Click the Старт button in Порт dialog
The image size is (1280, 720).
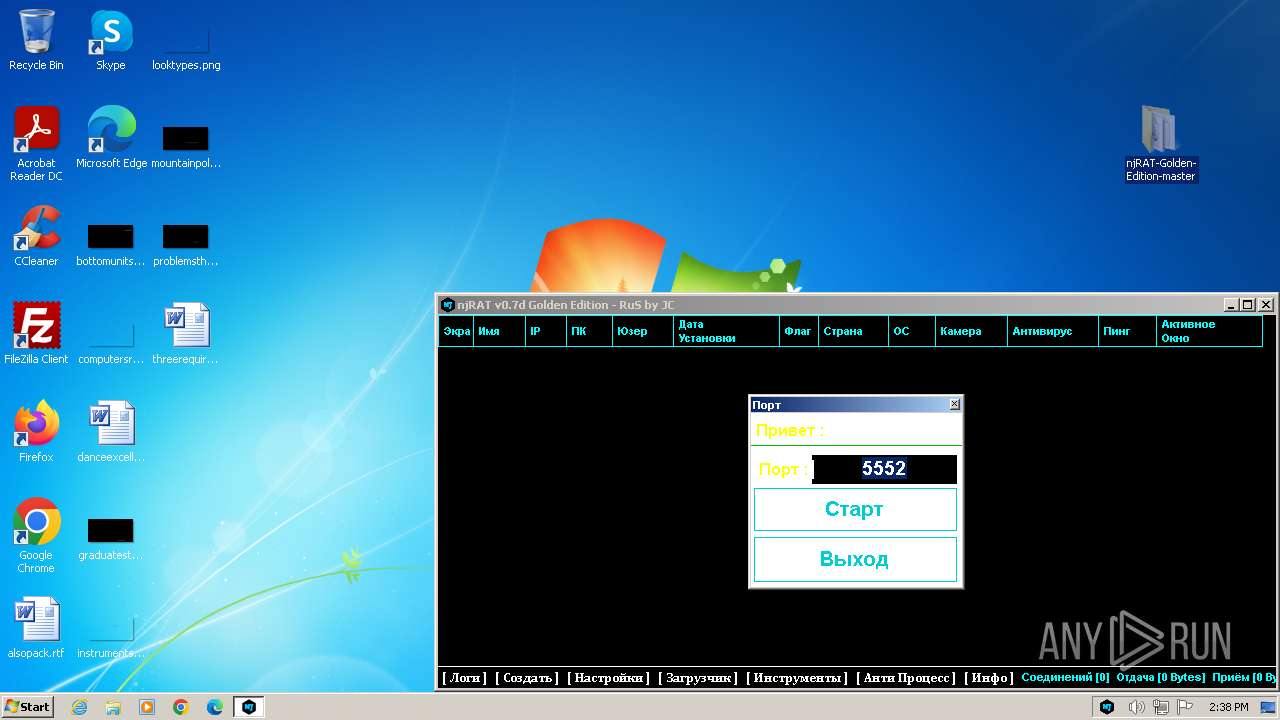click(x=855, y=509)
